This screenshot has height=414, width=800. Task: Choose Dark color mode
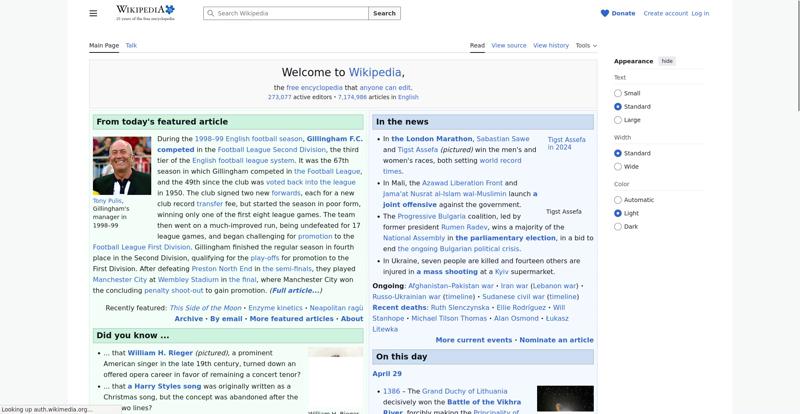(618, 227)
